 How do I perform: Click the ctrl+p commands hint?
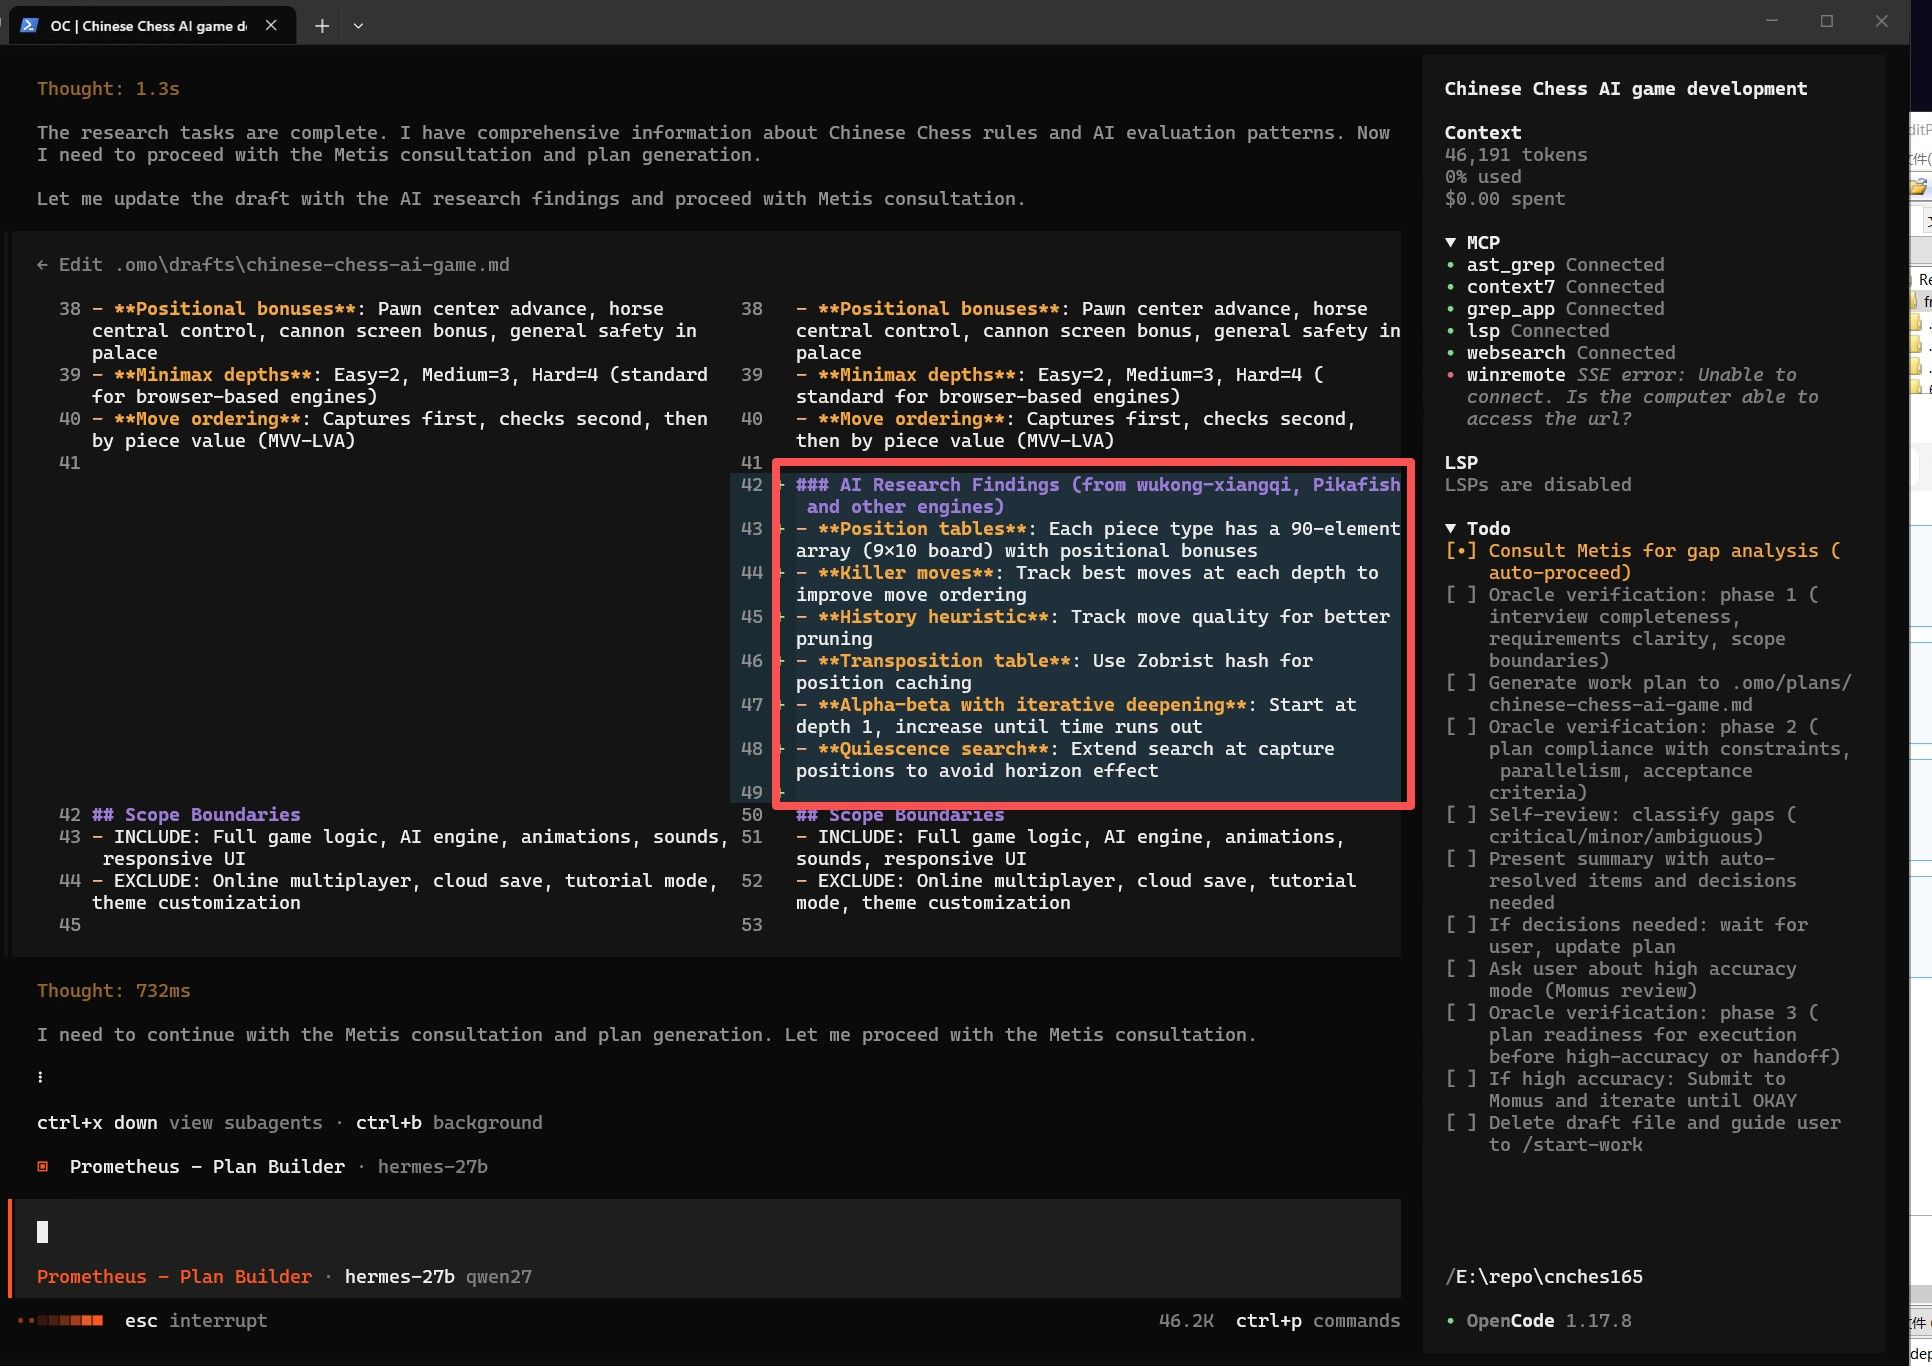[1318, 1321]
